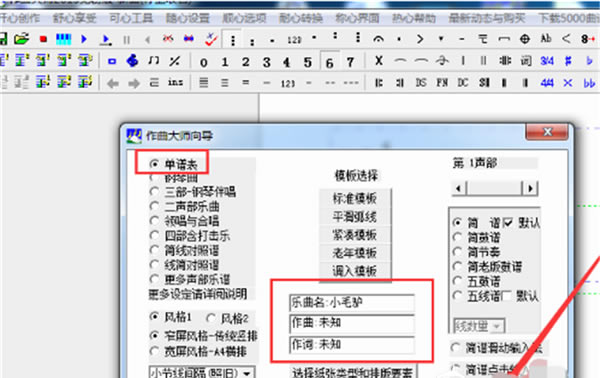Expand the 线数里 combo box
The height and width of the screenshot is (378, 600).
click(x=479, y=326)
